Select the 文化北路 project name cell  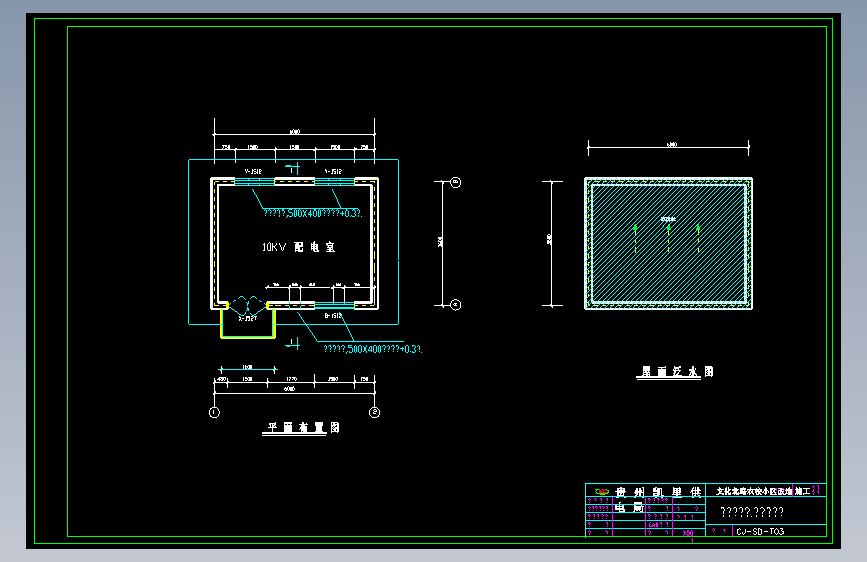click(x=754, y=491)
